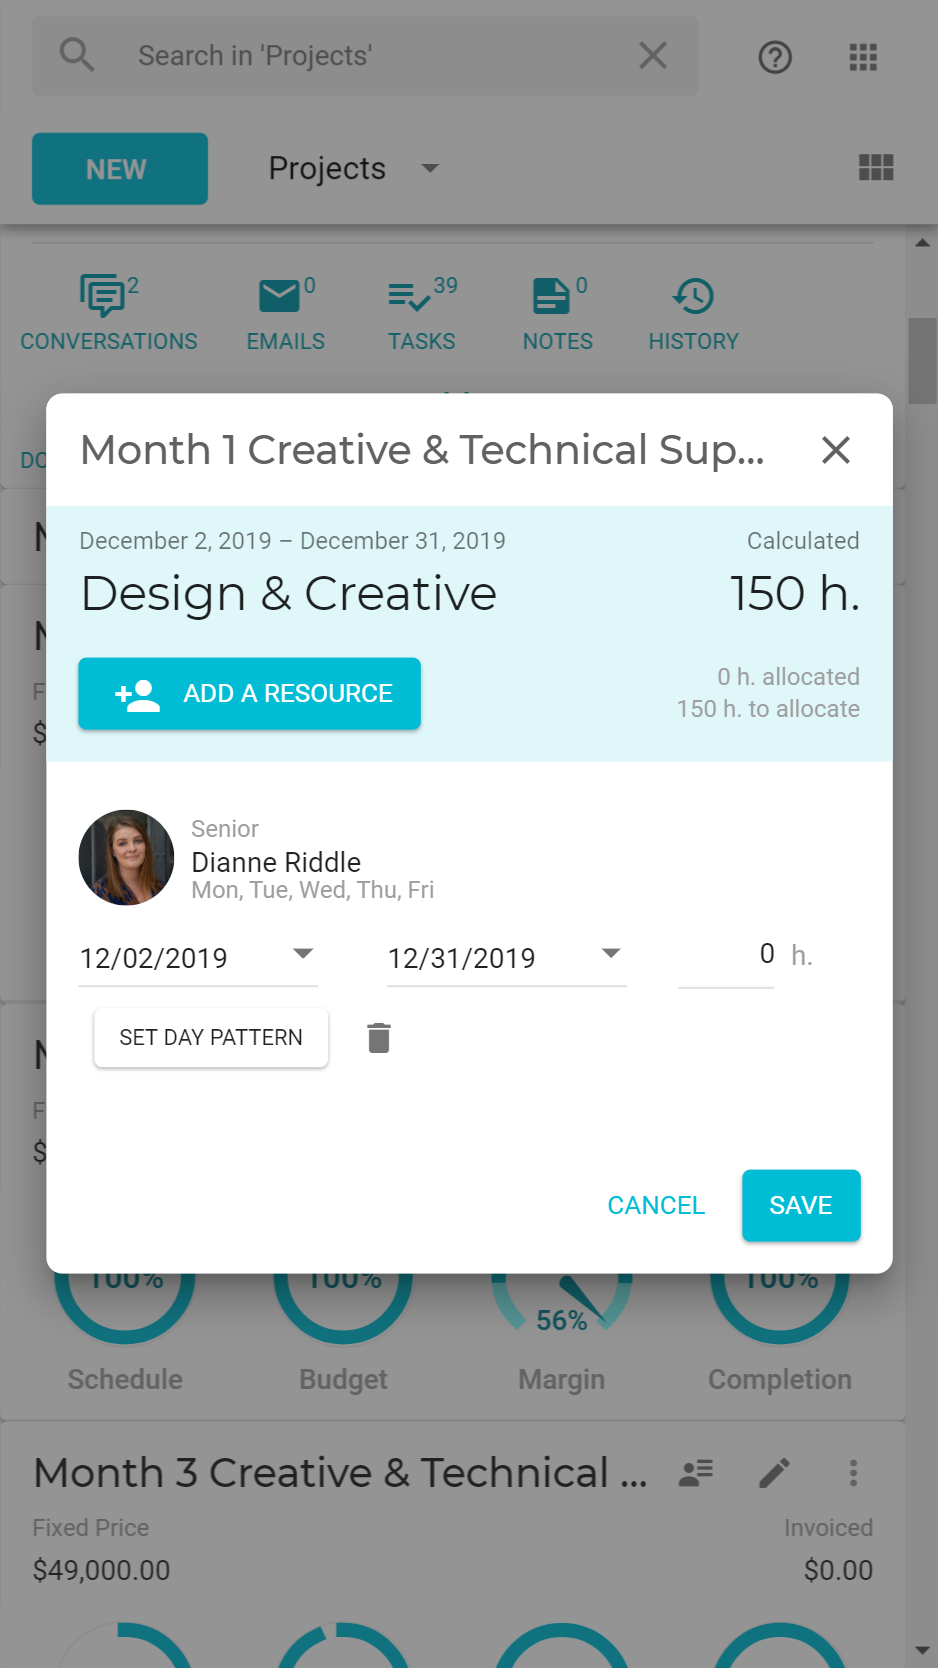Open the apps grid launcher icon

point(863,57)
